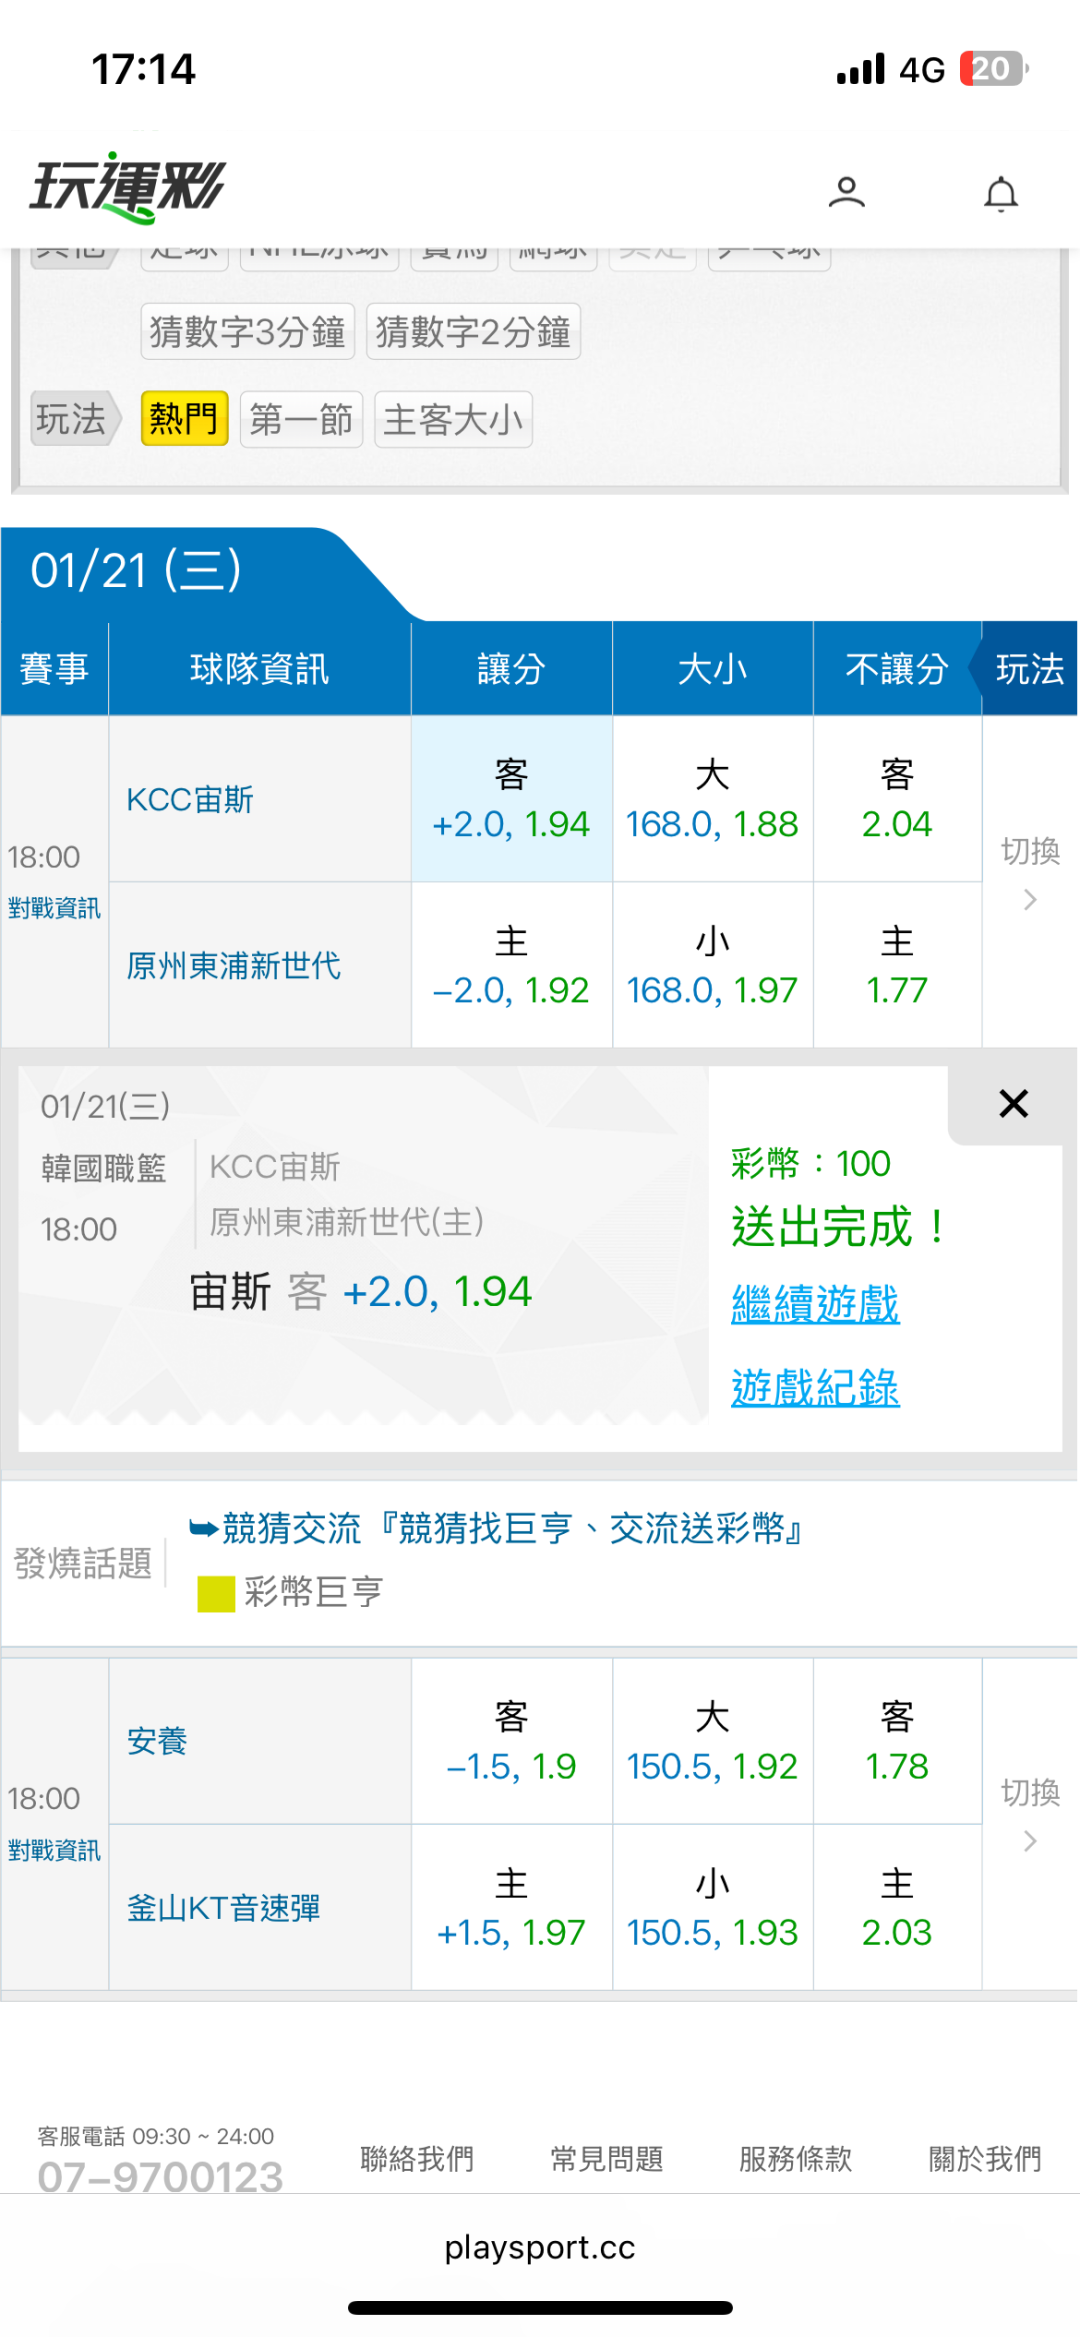This screenshot has height=2337, width=1080.
Task: Toggle KCC宙斯 客 +2.0 spread bet
Action: point(511,799)
